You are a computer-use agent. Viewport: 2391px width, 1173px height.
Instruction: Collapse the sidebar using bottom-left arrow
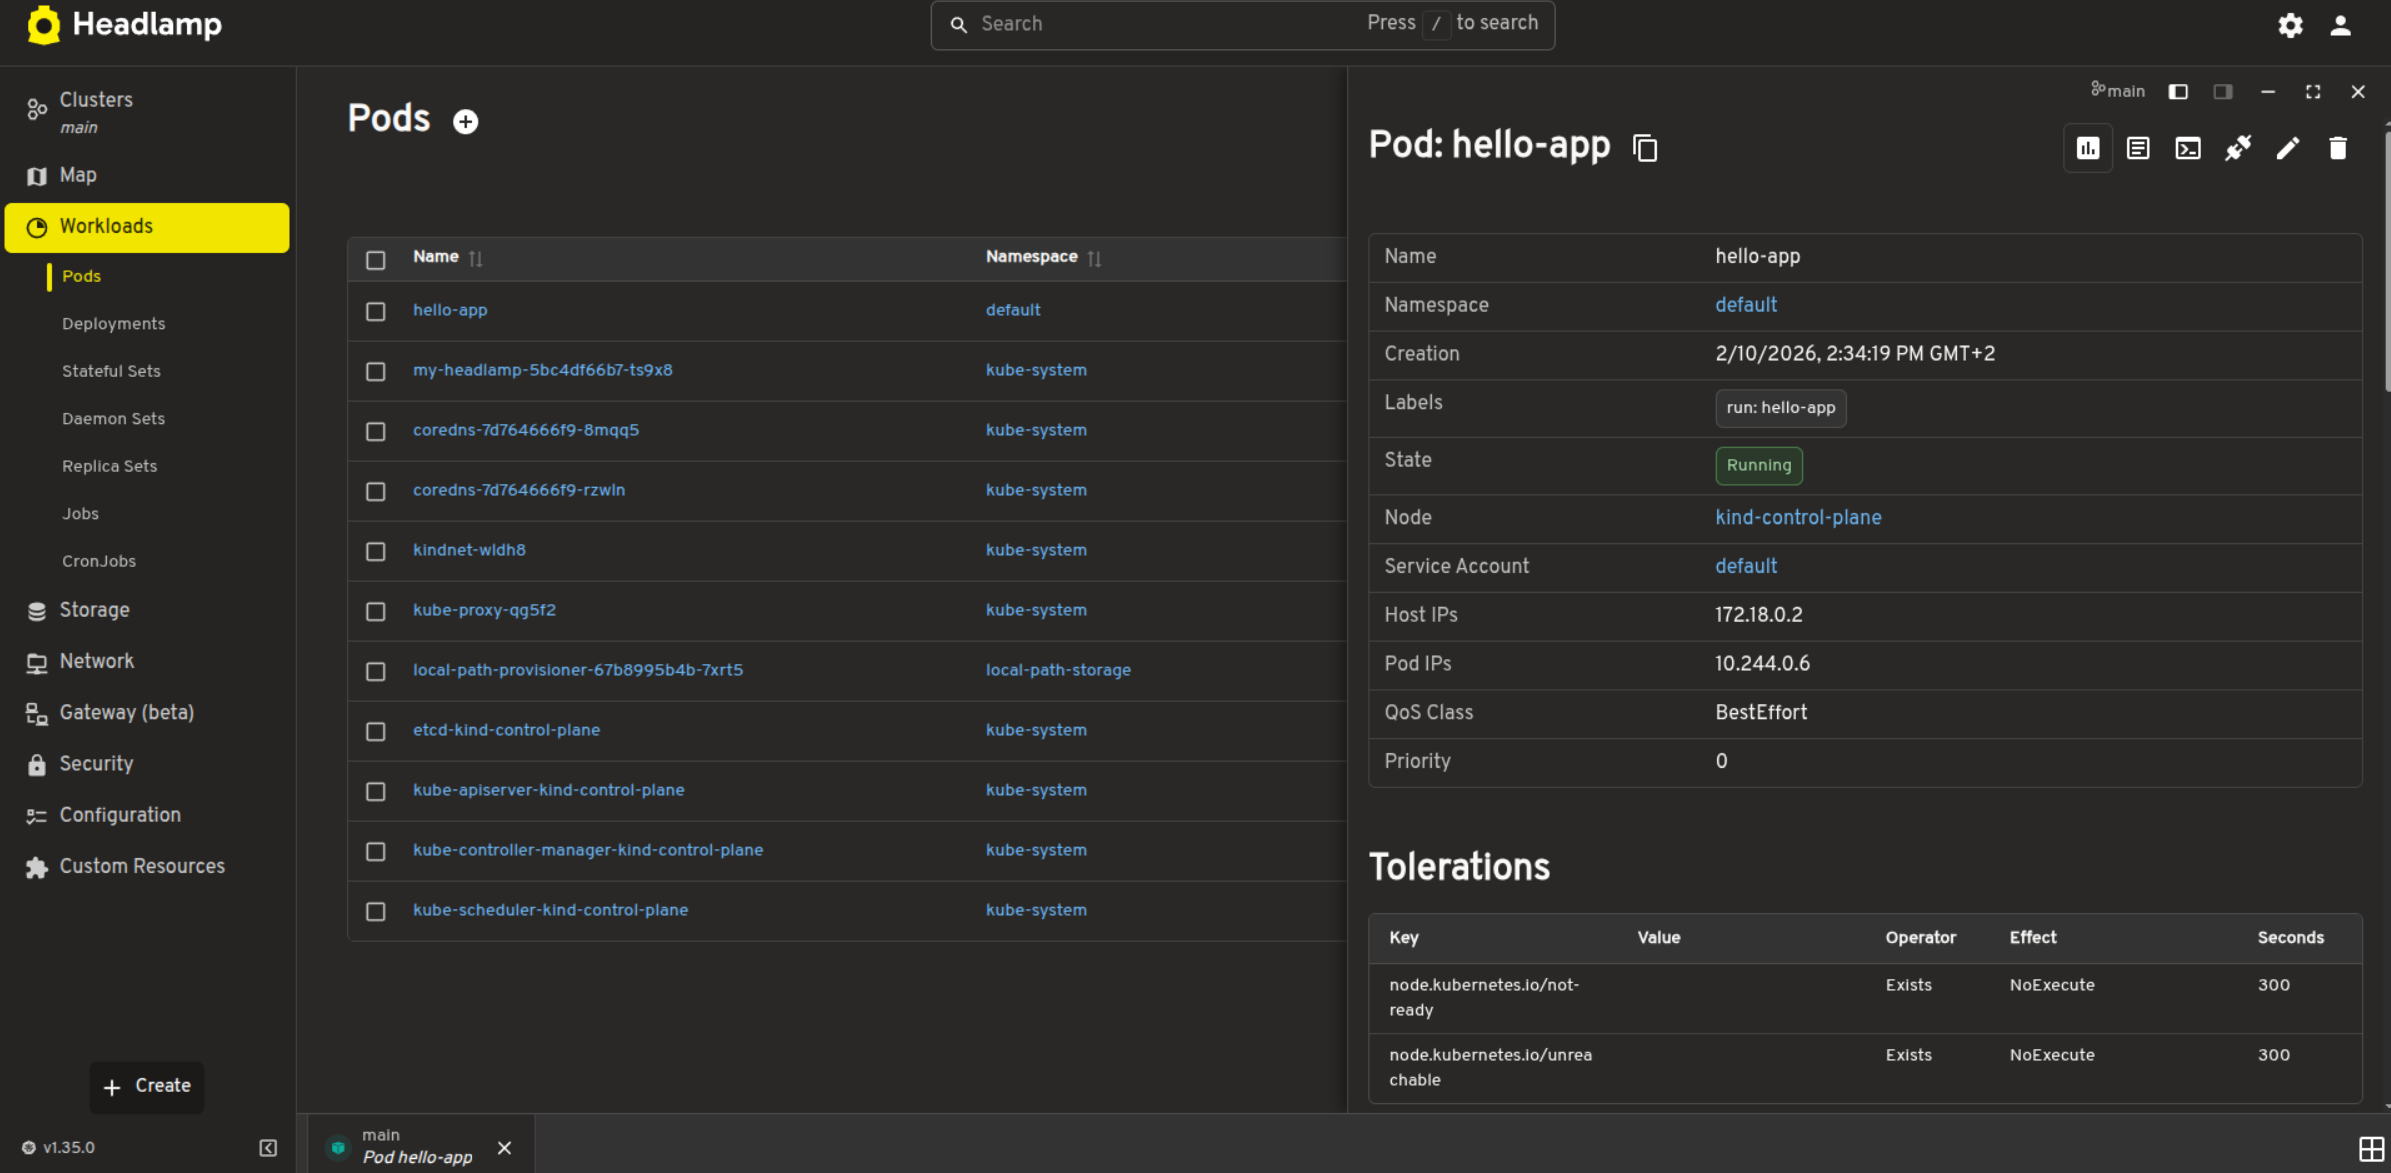click(x=268, y=1147)
